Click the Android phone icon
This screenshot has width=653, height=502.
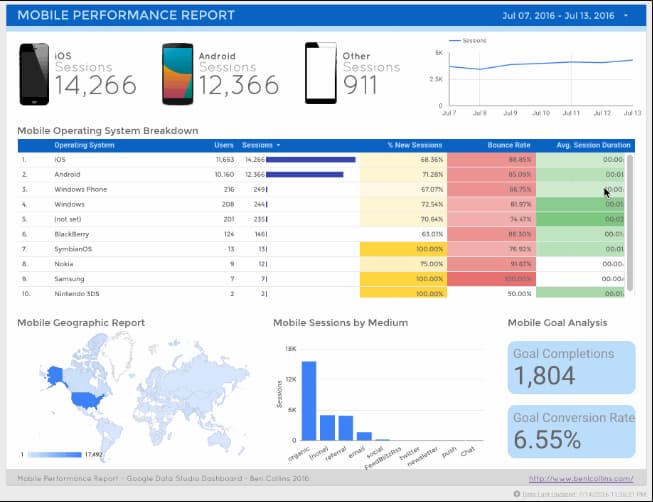177,74
